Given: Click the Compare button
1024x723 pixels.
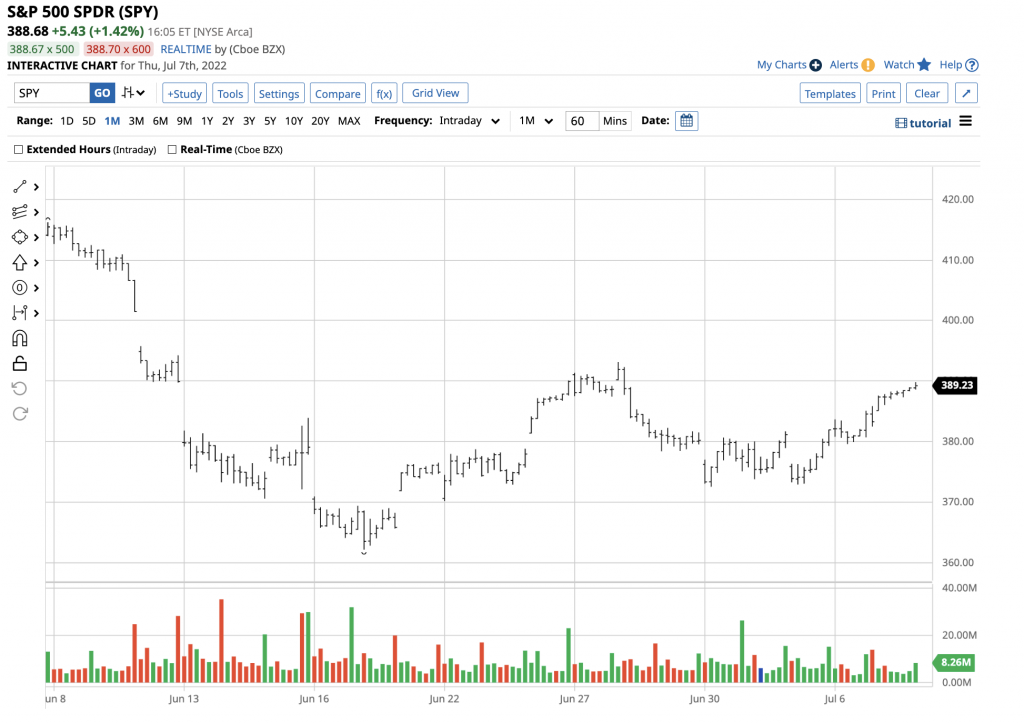Looking at the screenshot, I should pos(338,93).
